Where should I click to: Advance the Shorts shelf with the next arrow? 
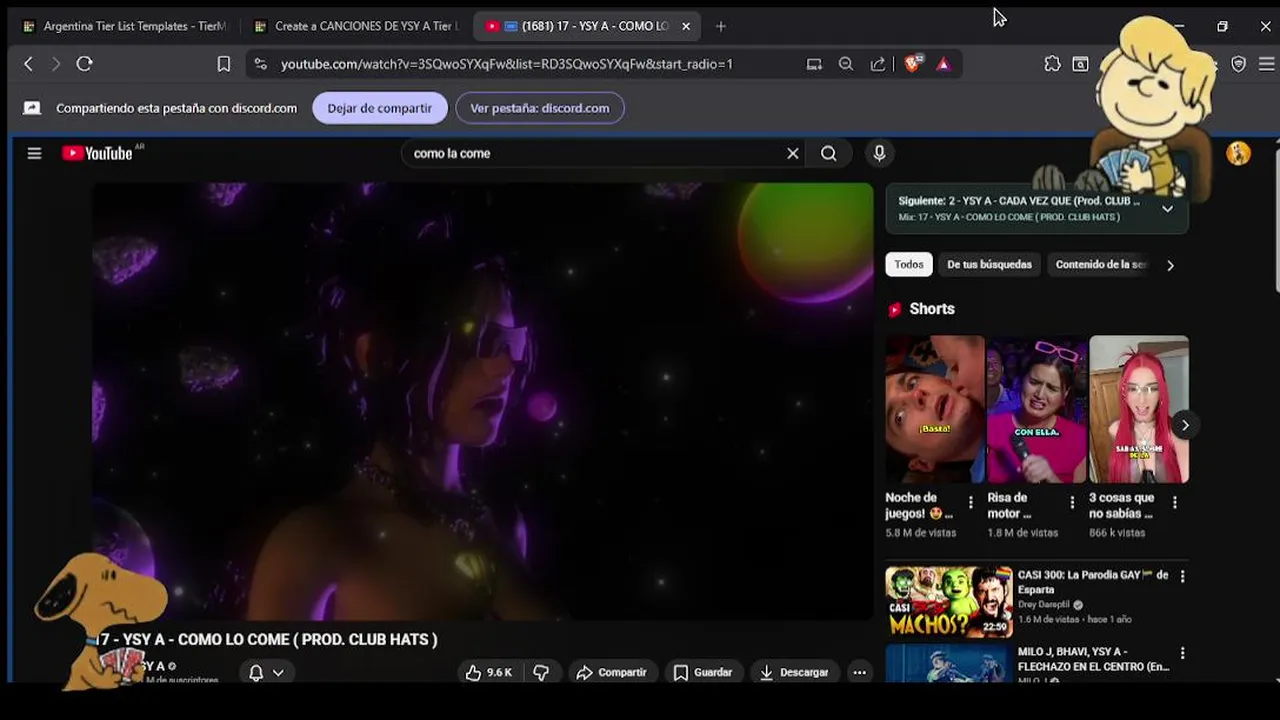click(x=1185, y=425)
